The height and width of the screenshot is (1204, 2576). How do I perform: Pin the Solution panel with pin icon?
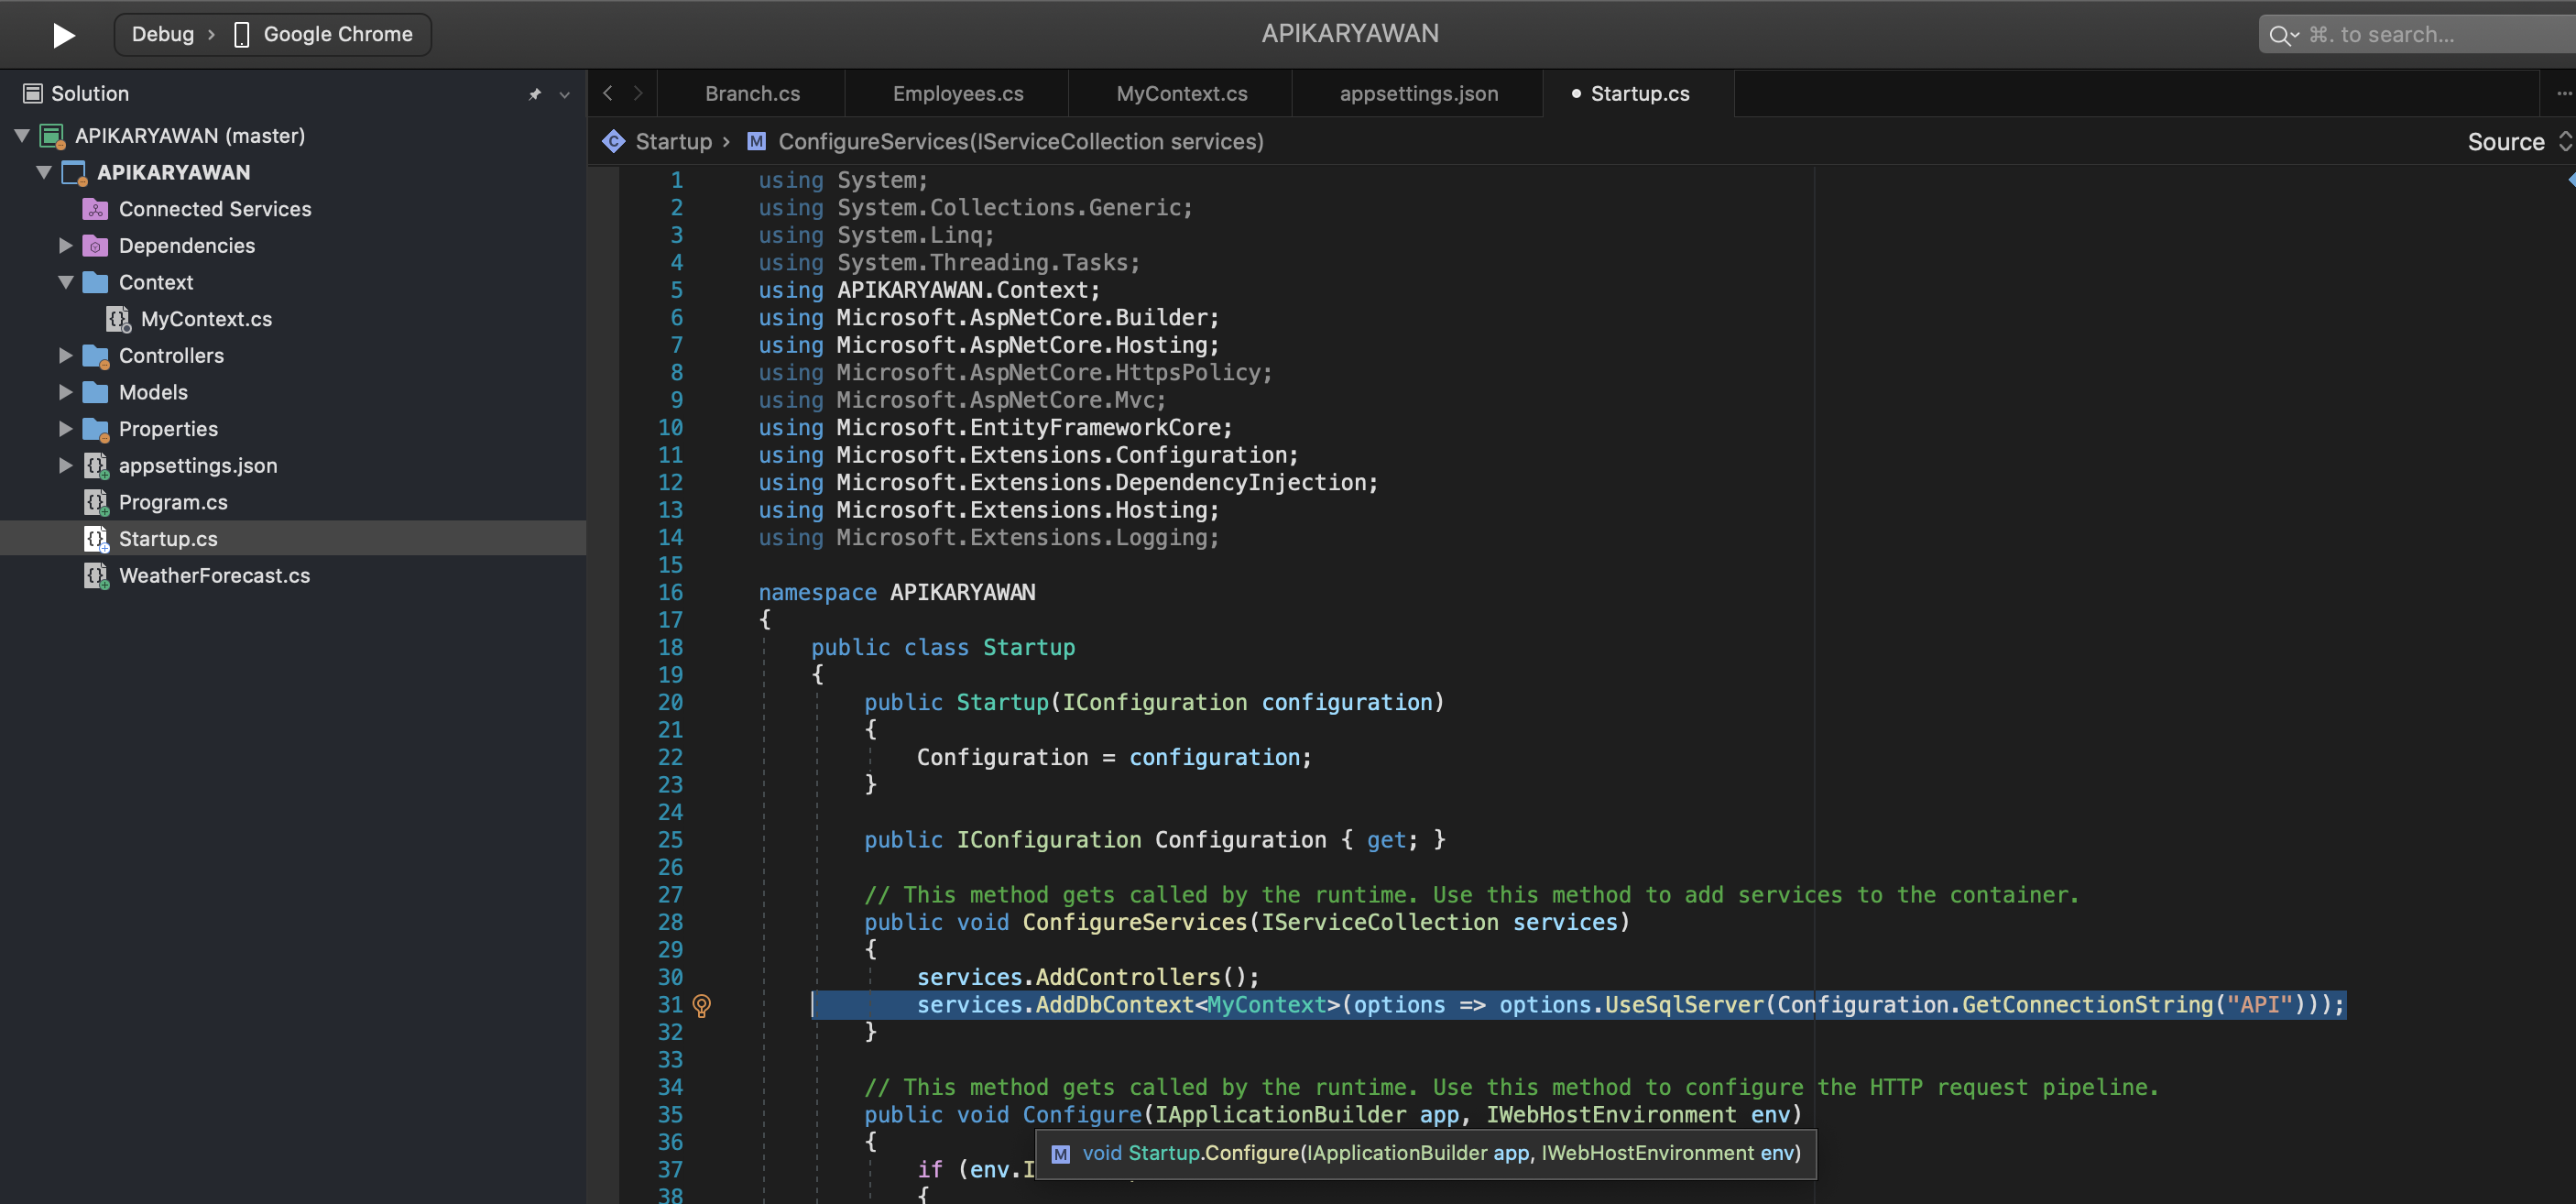coord(535,94)
